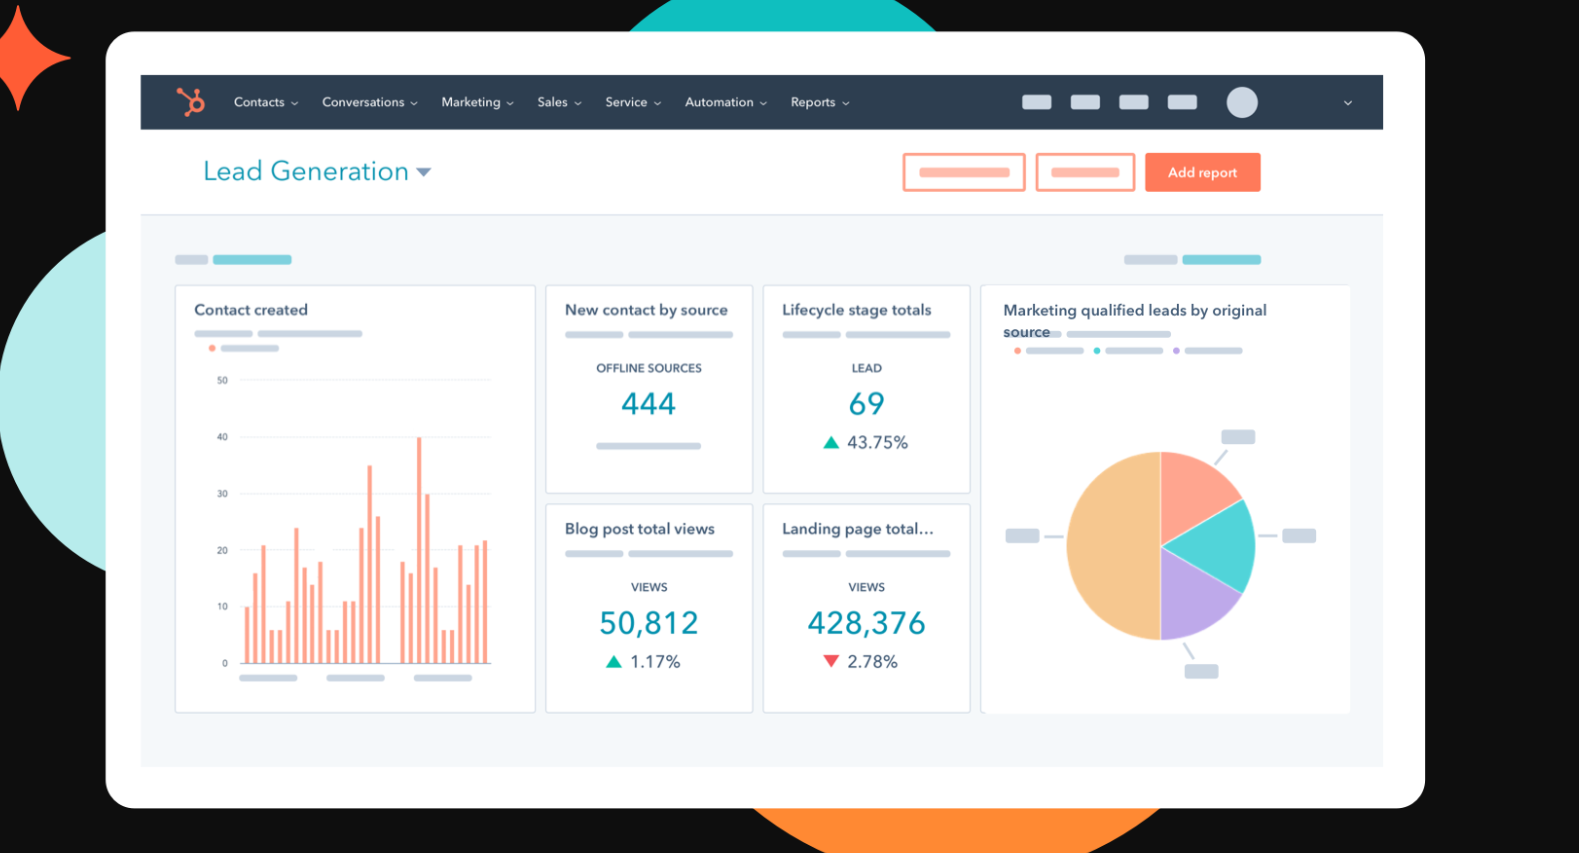Viewport: 1579px width, 853px height.
Task: Click the tallest bar in Contact created chart
Action: click(419, 550)
